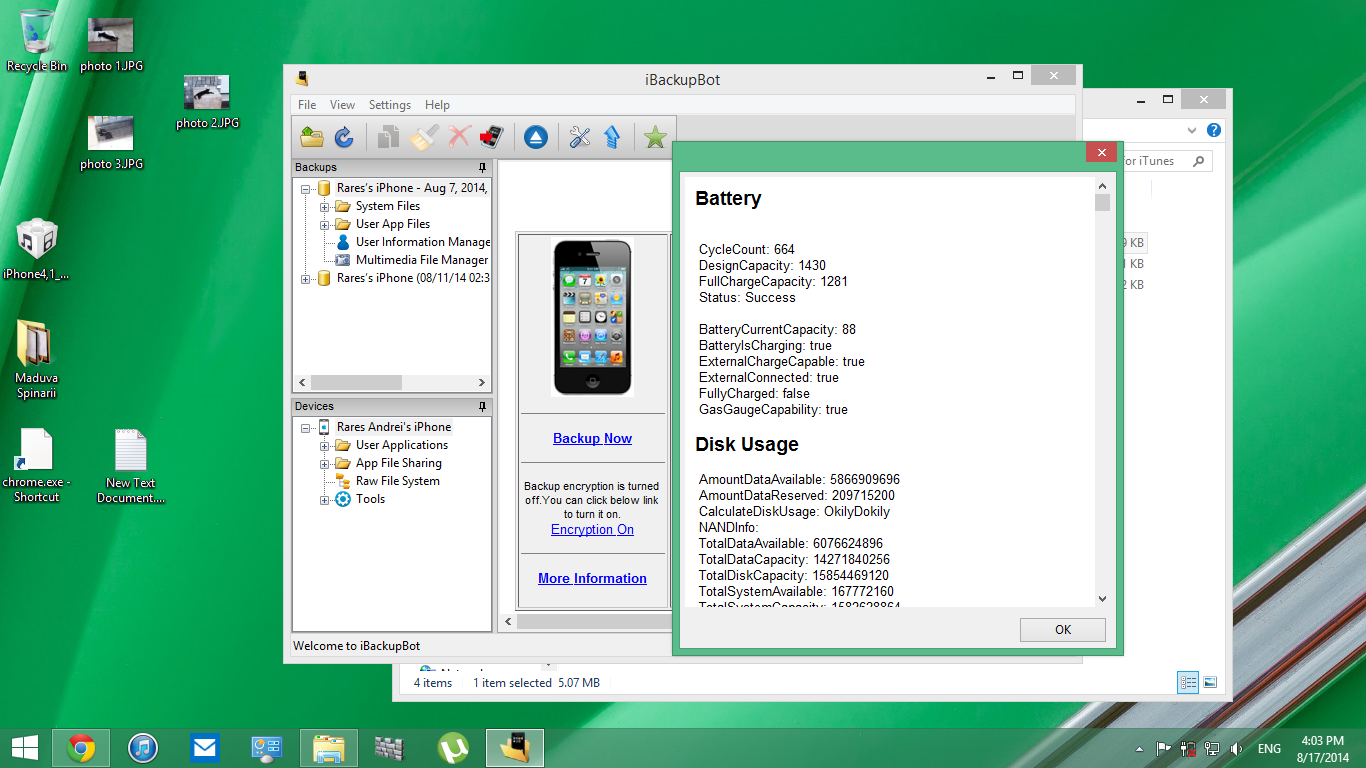The width and height of the screenshot is (1366, 768).
Task: Click the ENG language indicator
Action: coord(1269,749)
